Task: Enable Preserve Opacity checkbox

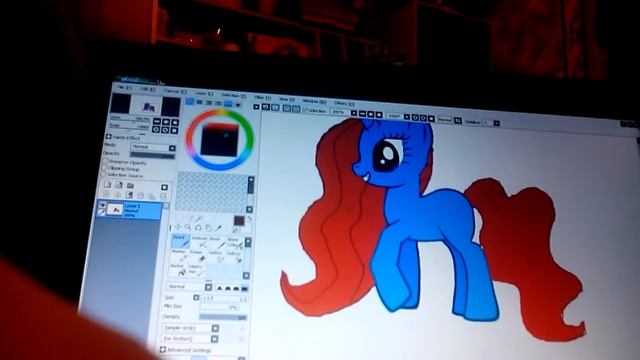Action: (x=105, y=161)
